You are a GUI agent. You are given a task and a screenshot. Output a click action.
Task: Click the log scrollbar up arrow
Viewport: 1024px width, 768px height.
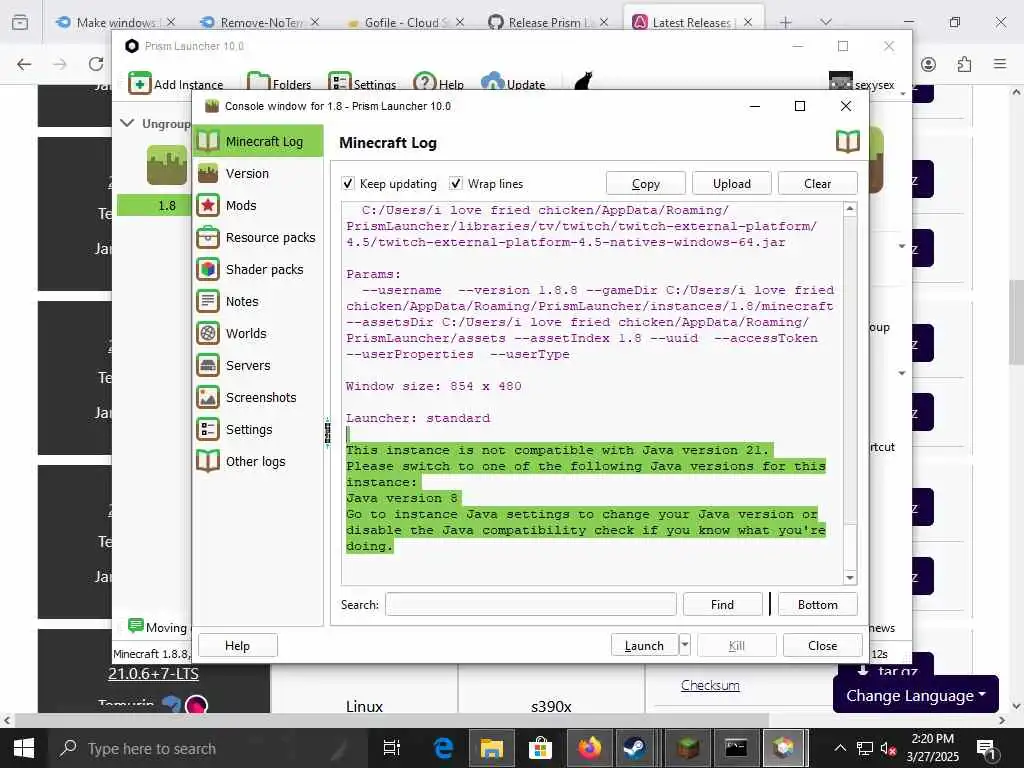[850, 209]
